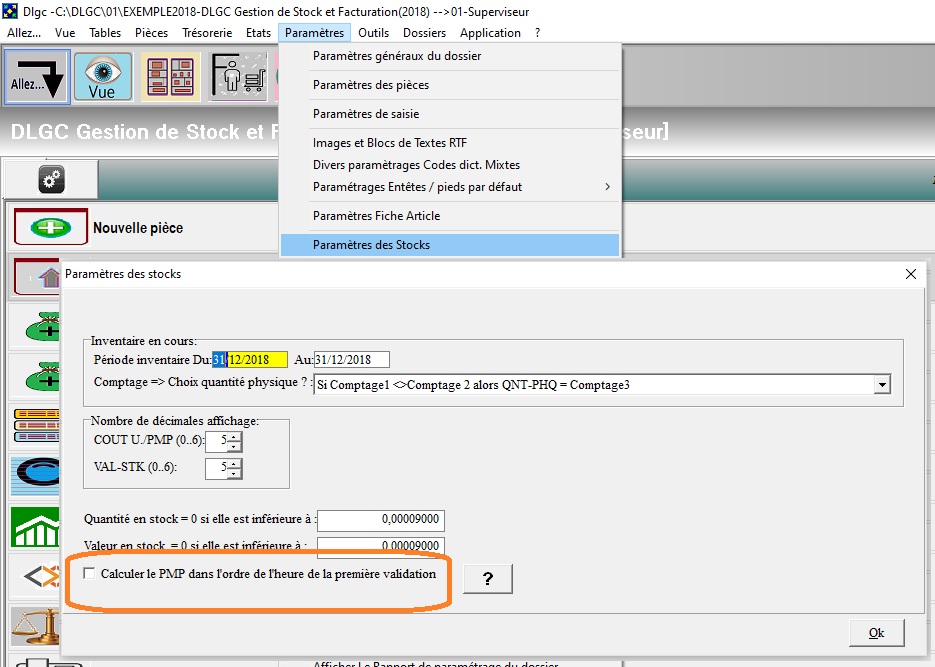The height and width of the screenshot is (667, 935).
Task: Click the green plus Nouvelle pièce icon
Action: [x=50, y=228]
